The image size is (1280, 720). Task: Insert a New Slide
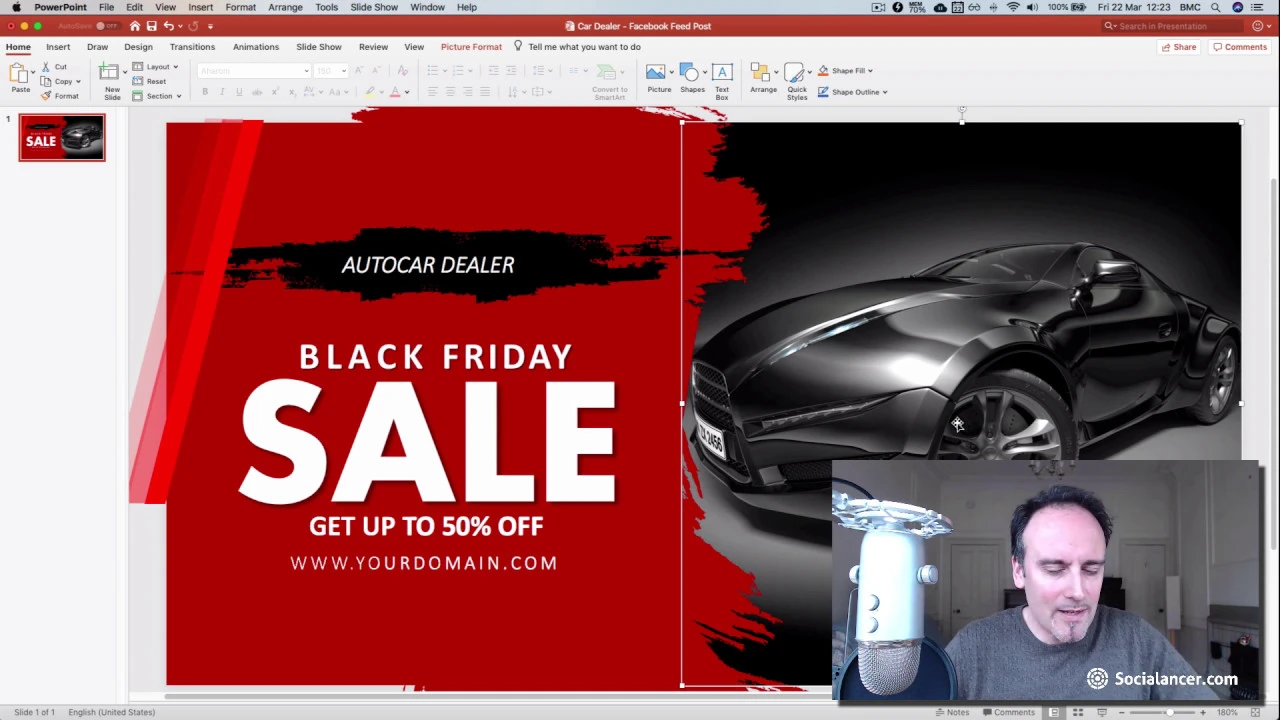(x=111, y=80)
